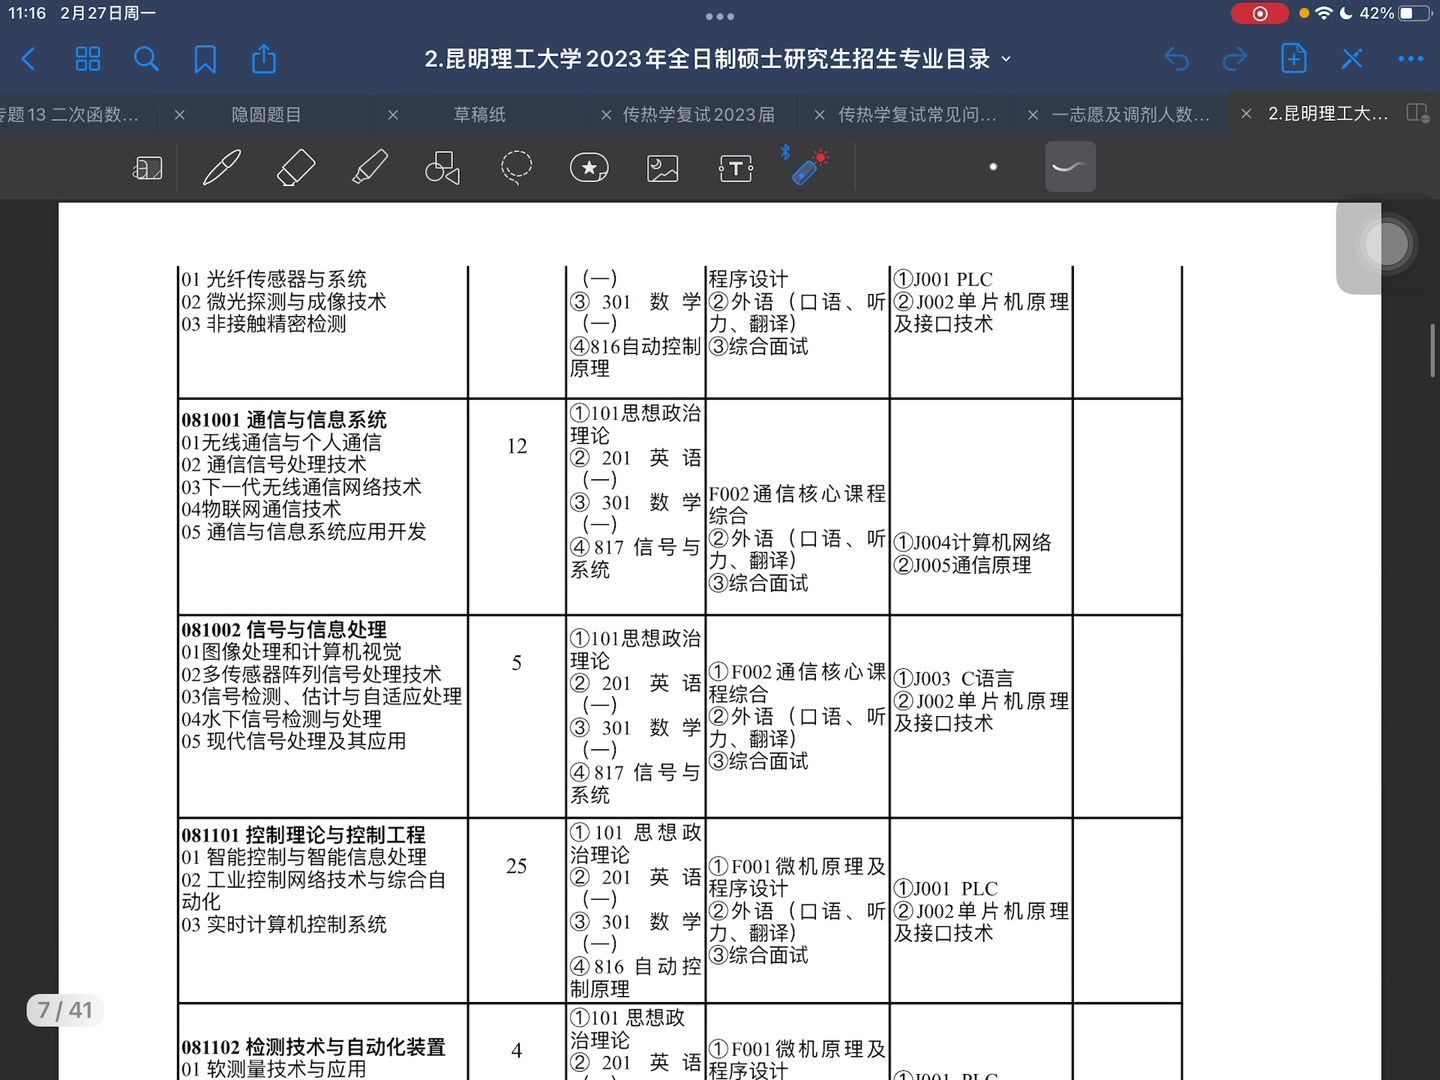Screen dimensions: 1440x1080
Task: Close the 一志愿及调剂人数 tab
Action: [1033, 115]
